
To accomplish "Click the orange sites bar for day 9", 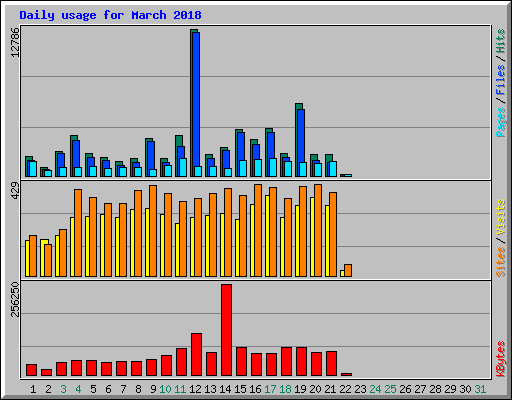I will click(x=153, y=231).
